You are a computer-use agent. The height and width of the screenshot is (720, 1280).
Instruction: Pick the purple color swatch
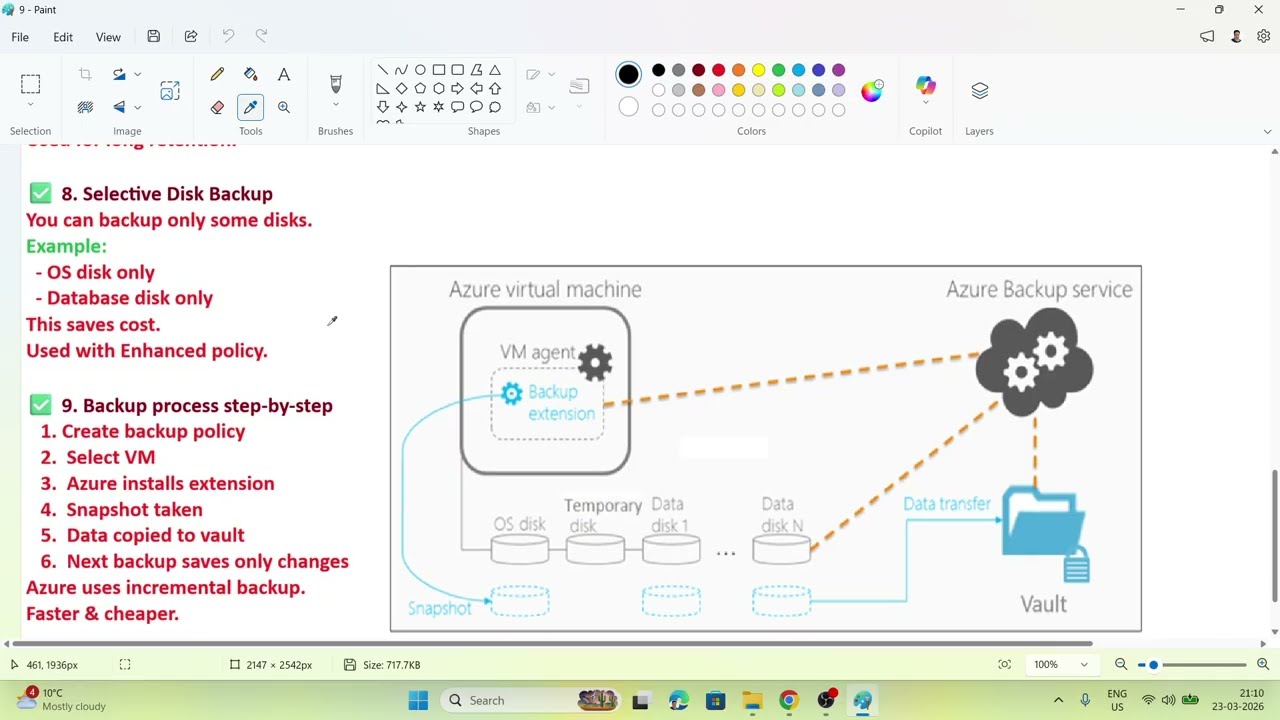click(x=838, y=70)
